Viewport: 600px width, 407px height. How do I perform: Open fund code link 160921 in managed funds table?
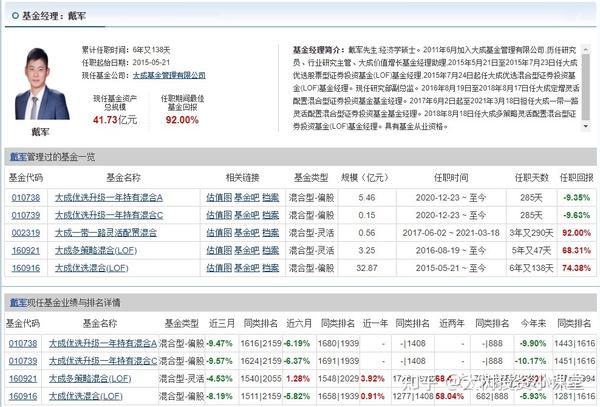tap(26, 251)
